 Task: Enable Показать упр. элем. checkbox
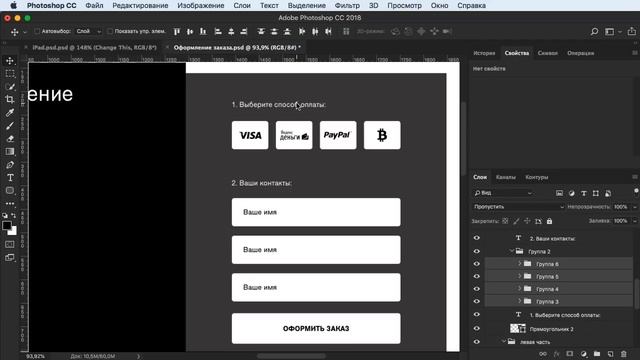pos(110,31)
